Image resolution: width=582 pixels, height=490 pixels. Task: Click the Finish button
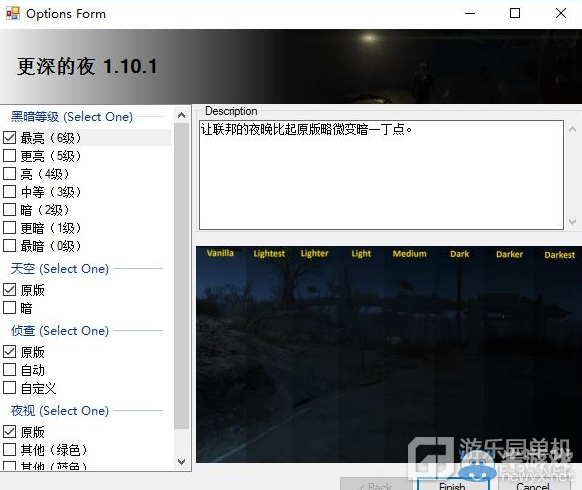tap(452, 484)
